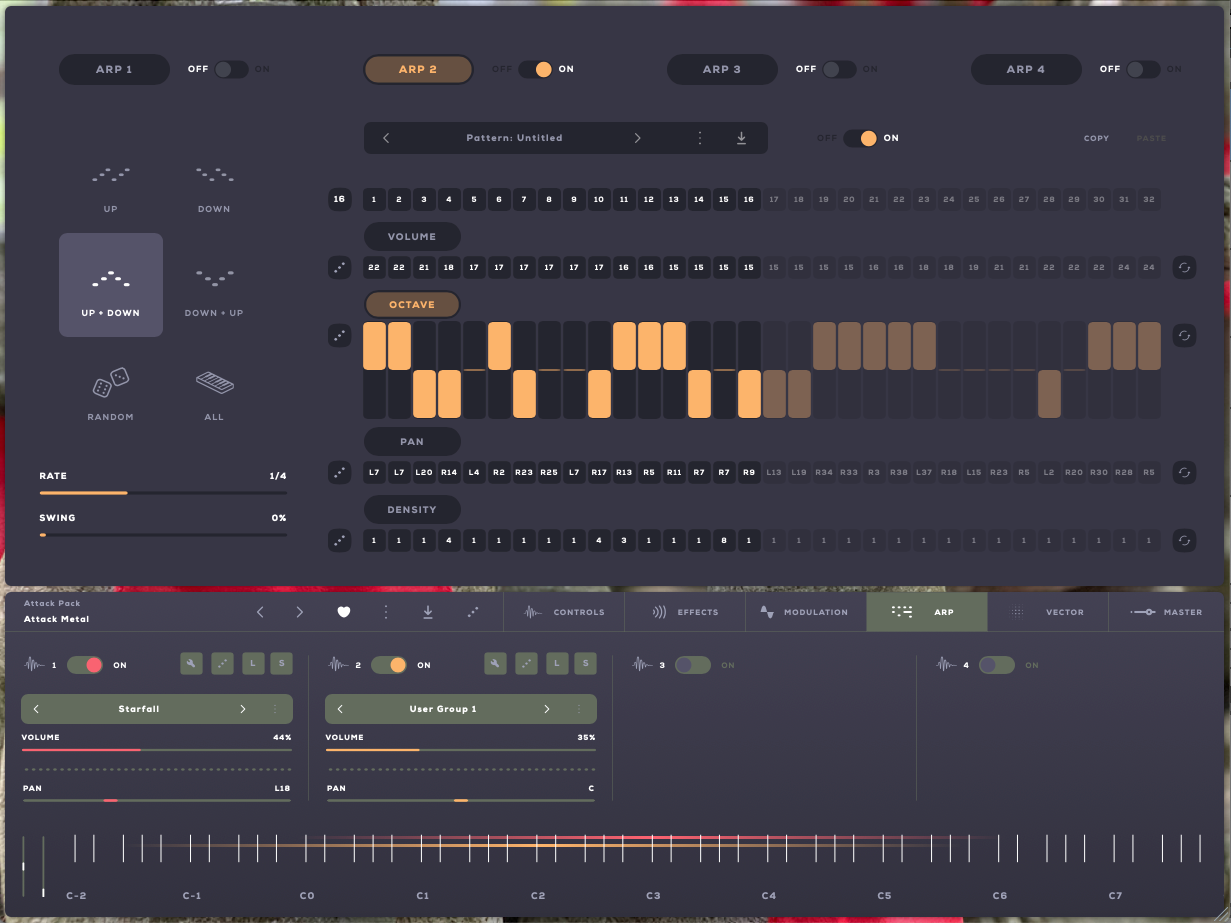Open the MODULATION tab
Image resolution: width=1231 pixels, height=923 pixels.
pyautogui.click(x=806, y=612)
